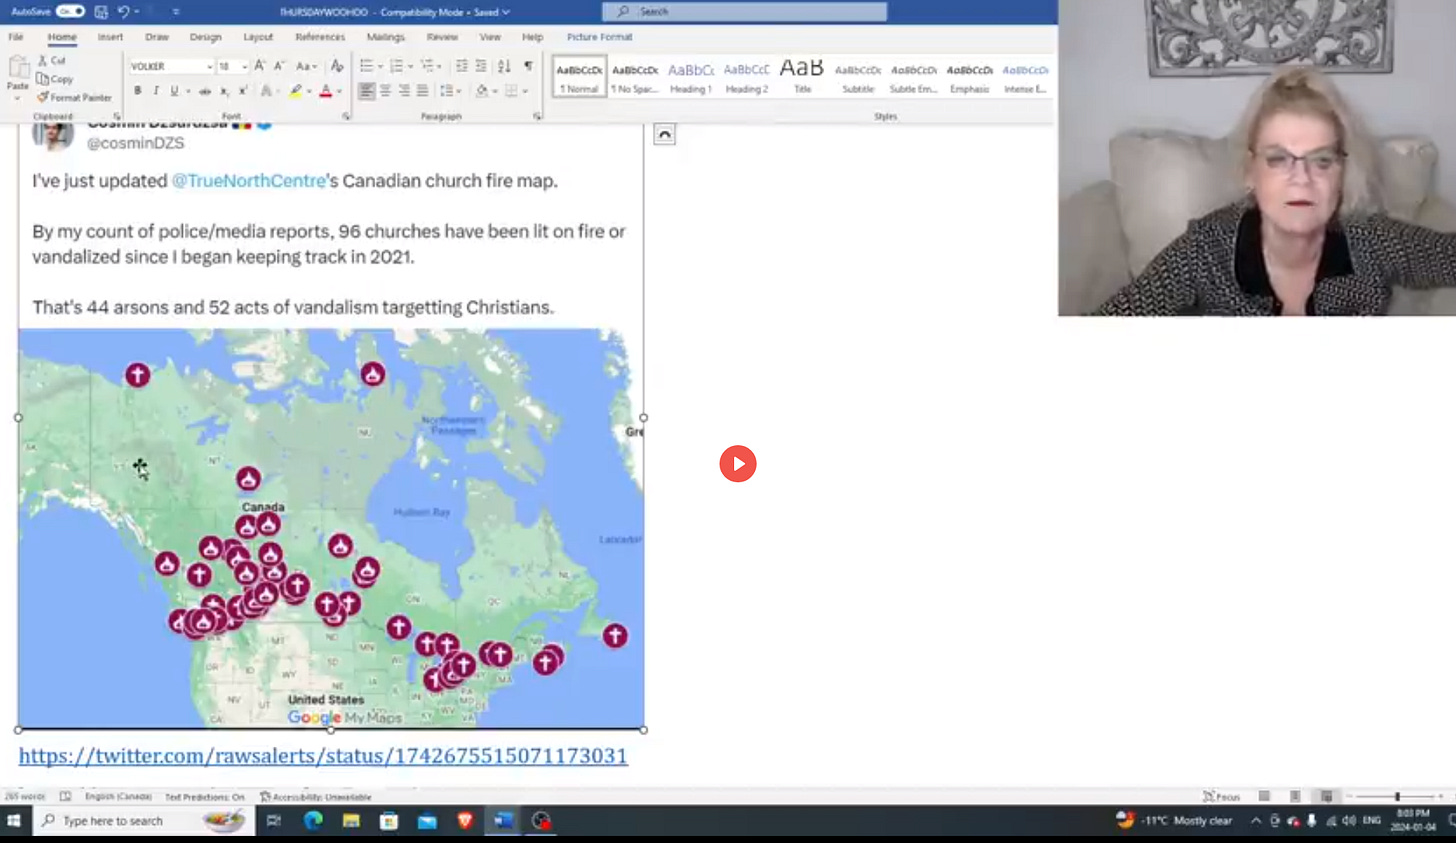Image resolution: width=1456 pixels, height=843 pixels.
Task: Click the Shading paint bucket icon
Action: (x=481, y=91)
